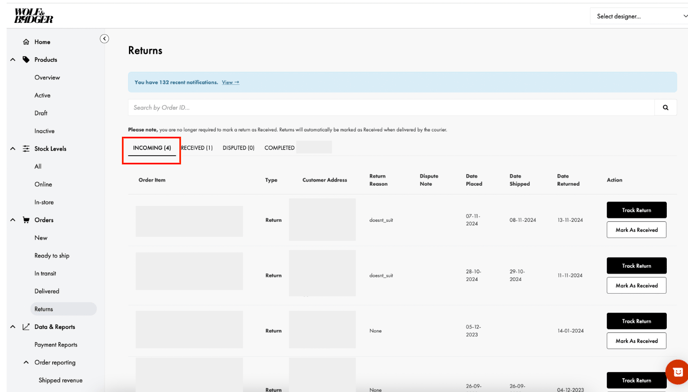Image resolution: width=688 pixels, height=392 pixels.
Task: Collapse the Stock Levels section chevron
Action: tap(13, 148)
